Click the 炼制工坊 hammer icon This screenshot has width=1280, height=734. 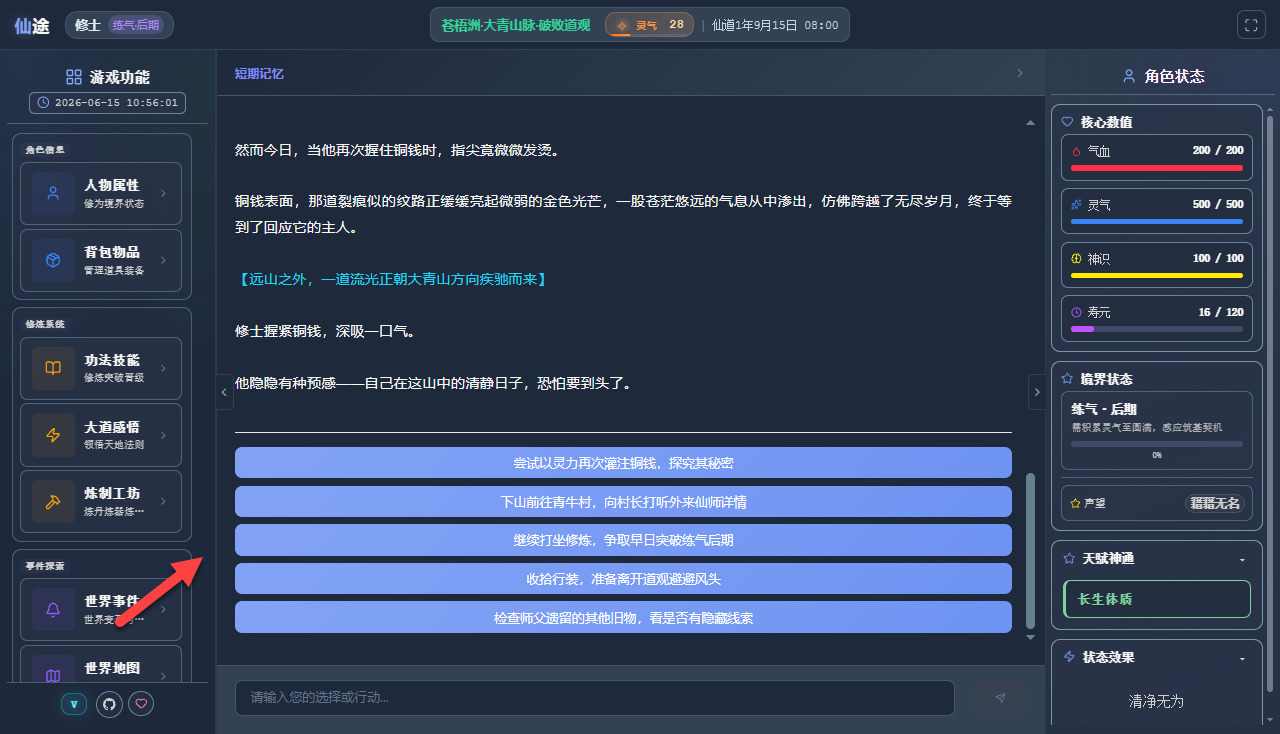coord(53,502)
